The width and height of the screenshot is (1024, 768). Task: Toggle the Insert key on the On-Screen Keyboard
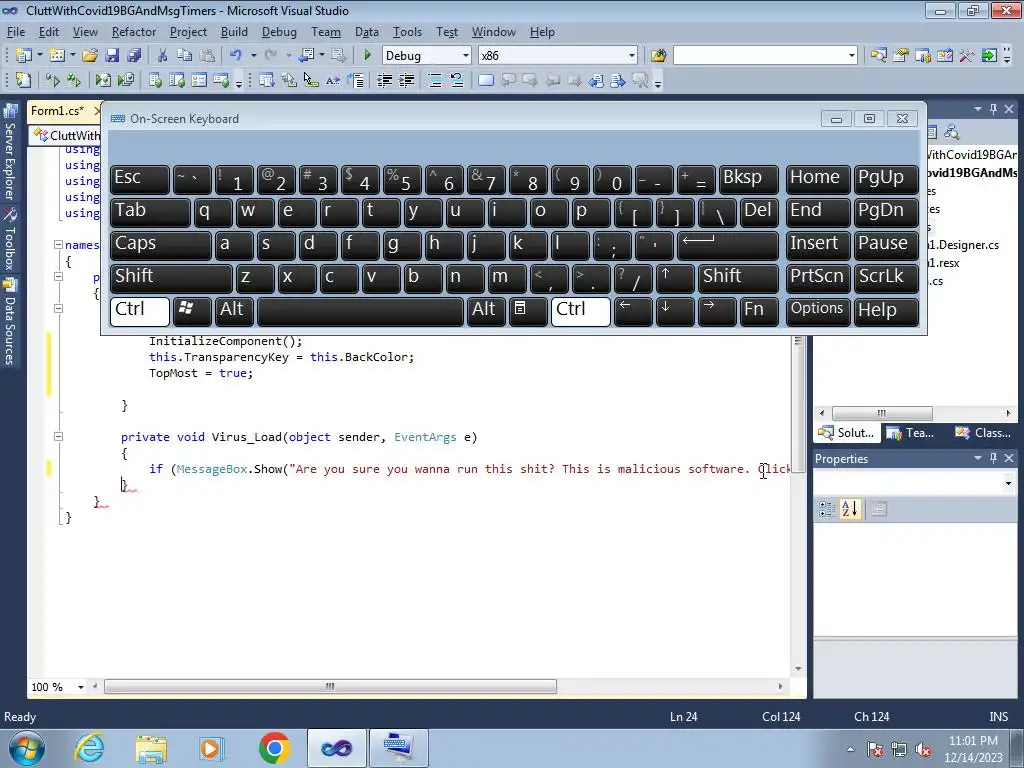818,246
